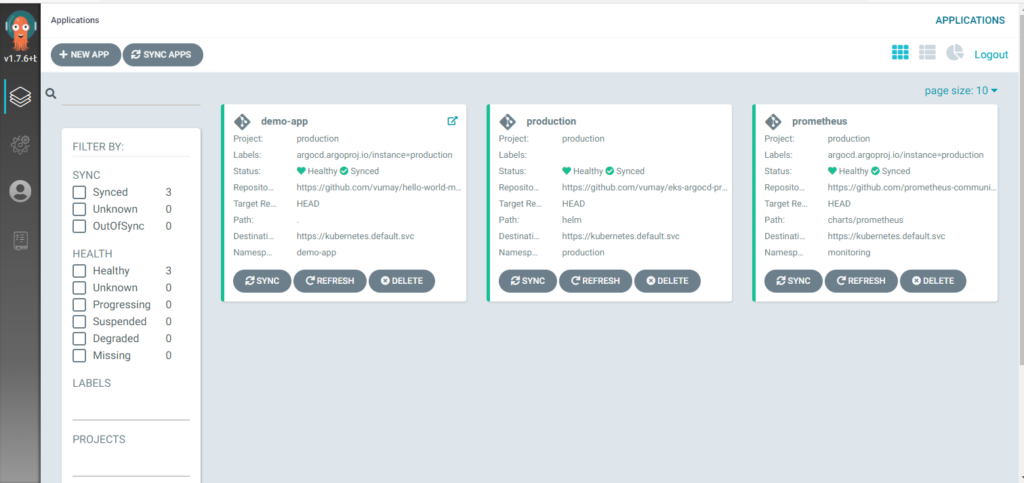Screen dimensions: 1024x483
Task: Open the Applications layers icon in sidebar
Action: 20,97
